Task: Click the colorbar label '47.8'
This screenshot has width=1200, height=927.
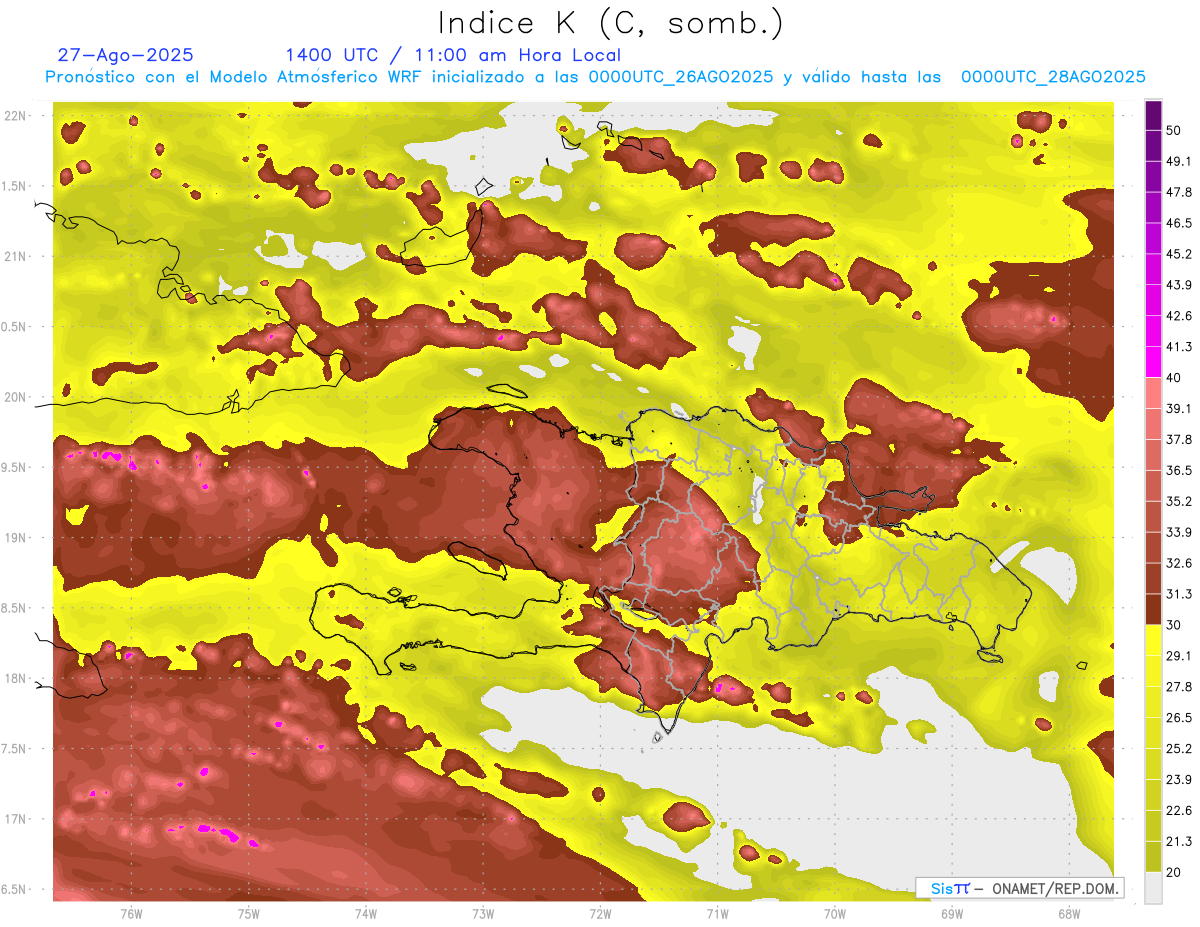Action: click(x=1179, y=192)
